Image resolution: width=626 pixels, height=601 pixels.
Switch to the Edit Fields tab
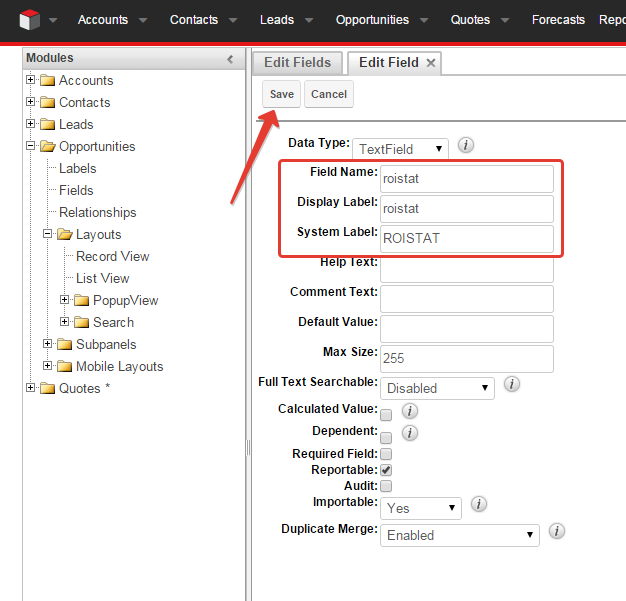tap(297, 63)
